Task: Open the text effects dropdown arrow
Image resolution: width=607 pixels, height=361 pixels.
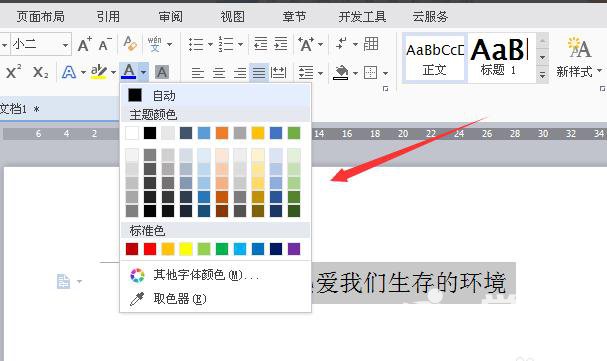Action: click(x=83, y=72)
